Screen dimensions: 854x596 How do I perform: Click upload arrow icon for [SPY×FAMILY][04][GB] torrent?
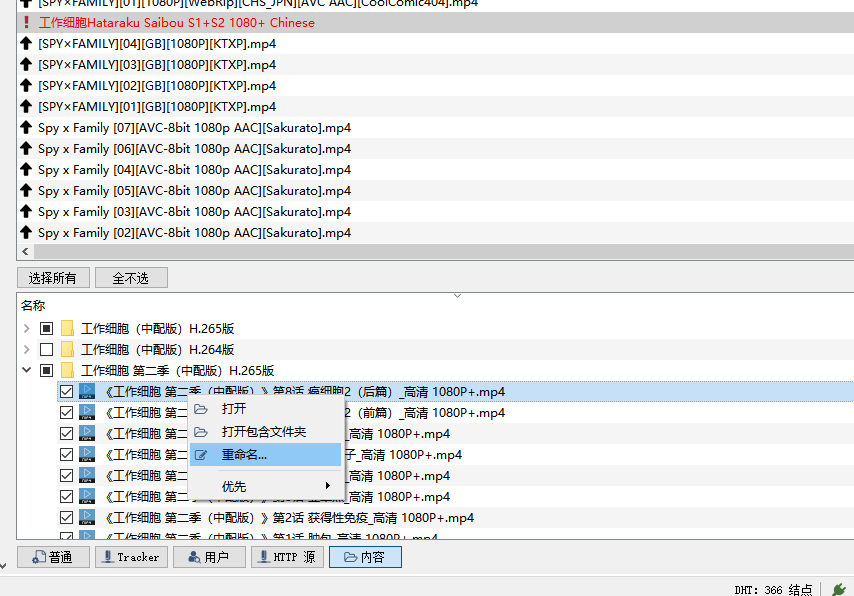[x=26, y=44]
